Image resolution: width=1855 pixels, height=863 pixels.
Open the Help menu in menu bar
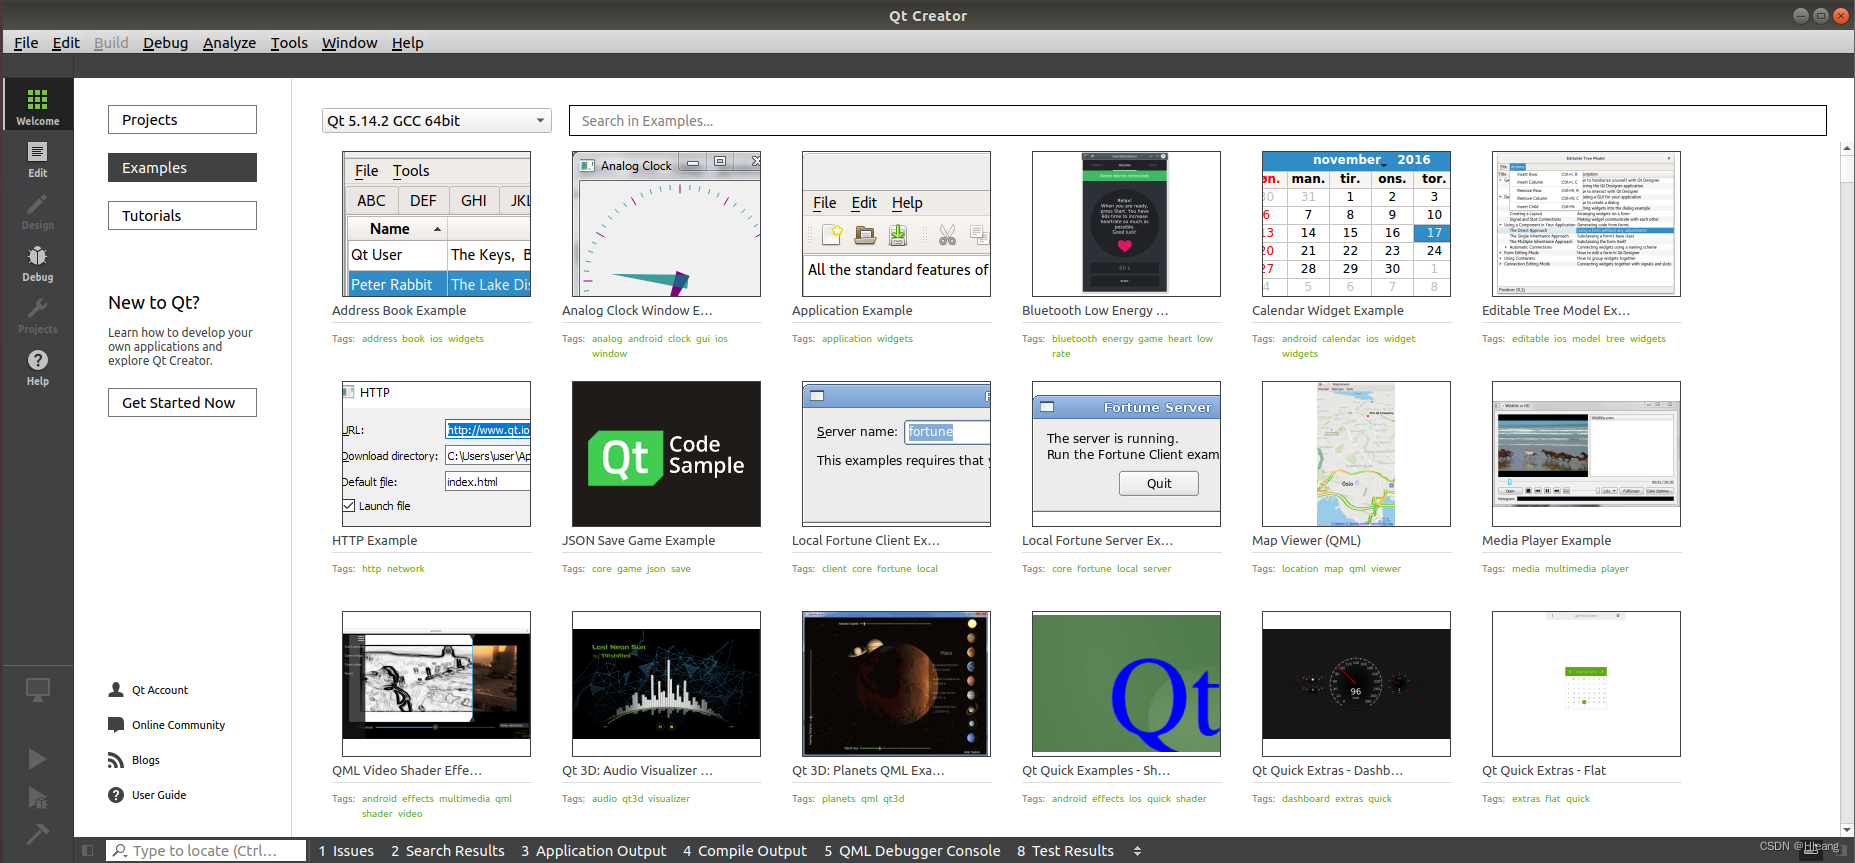coord(407,42)
